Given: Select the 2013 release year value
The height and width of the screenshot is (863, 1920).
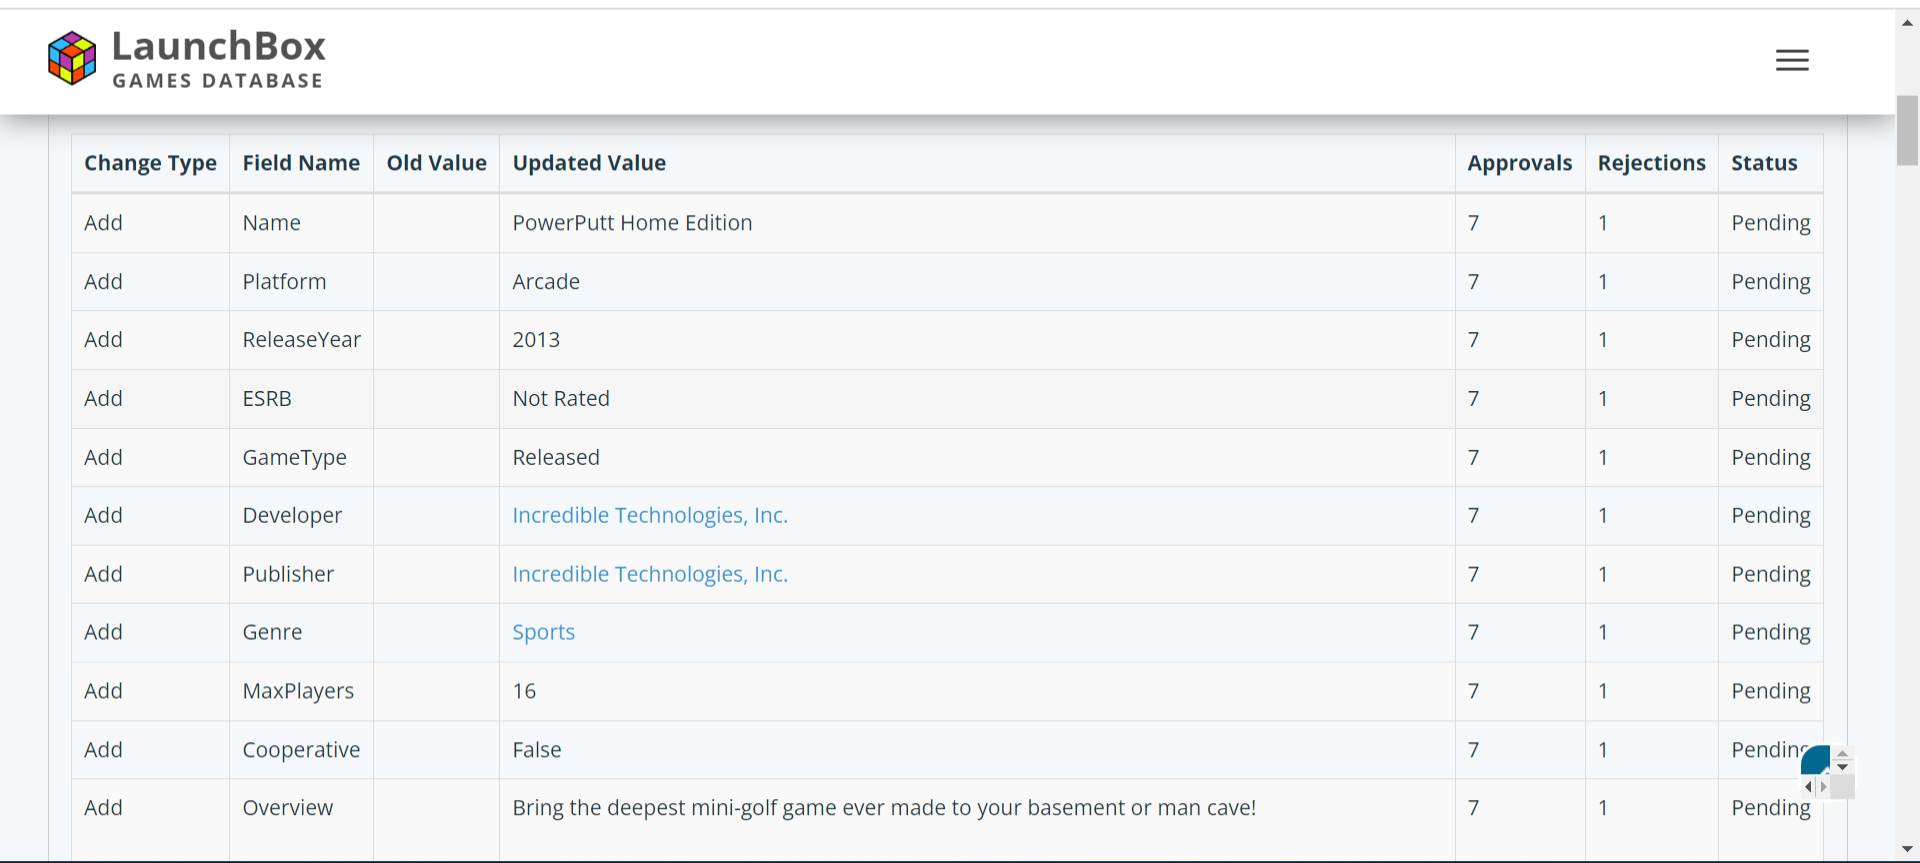Looking at the screenshot, I should click(x=536, y=340).
